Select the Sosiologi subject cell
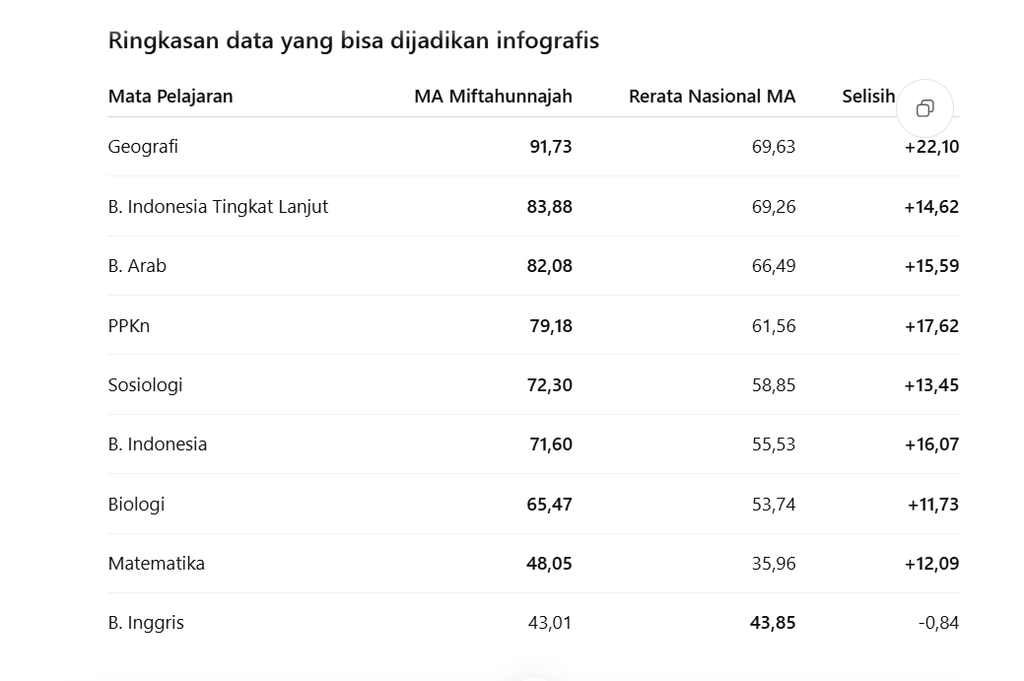The height and width of the screenshot is (681, 1024). pos(145,385)
